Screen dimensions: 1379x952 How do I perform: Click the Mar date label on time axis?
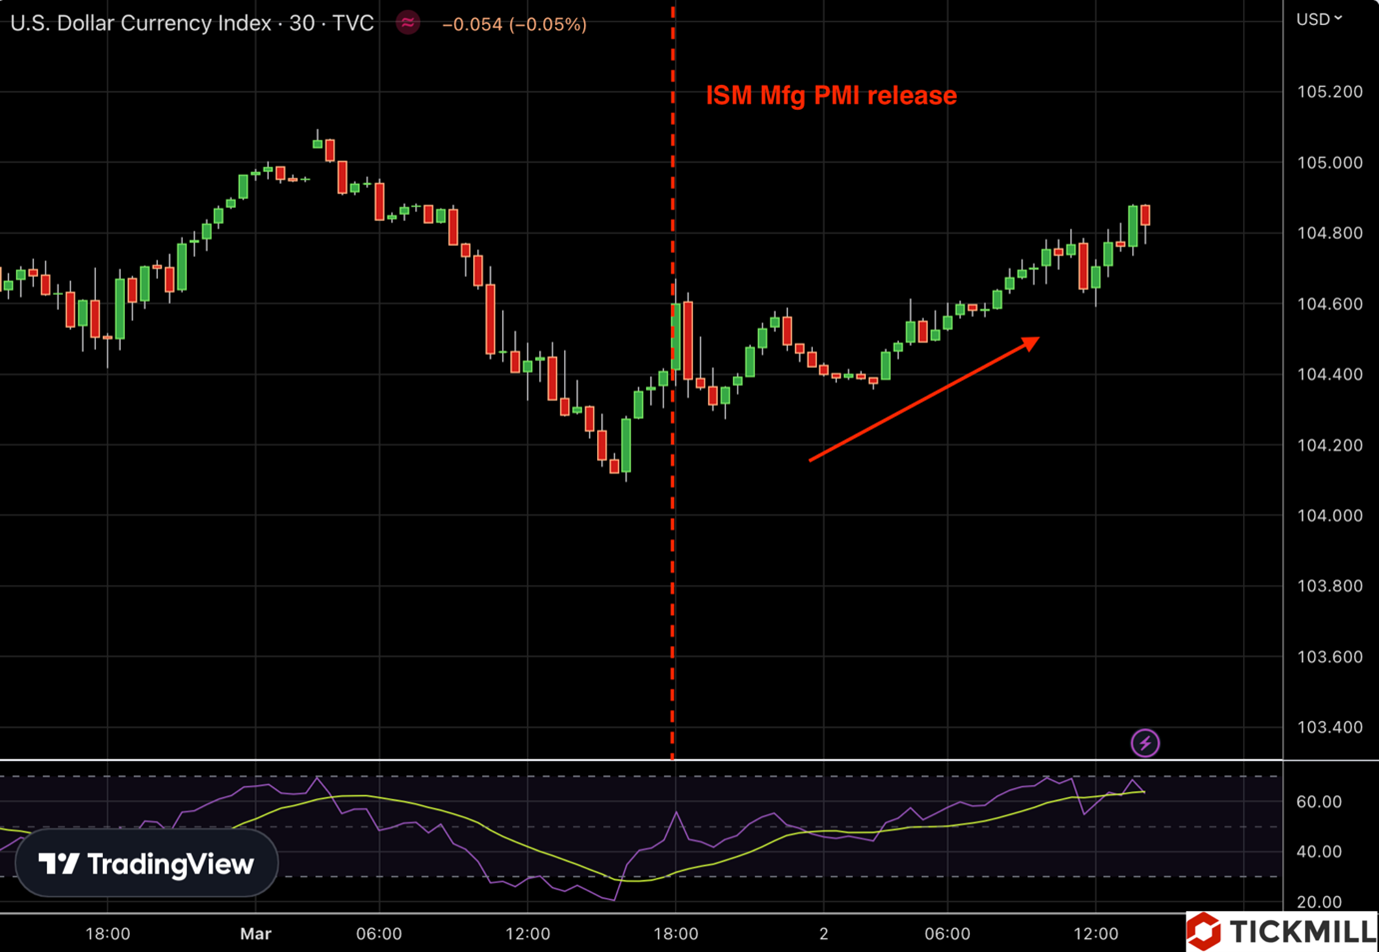point(256,933)
